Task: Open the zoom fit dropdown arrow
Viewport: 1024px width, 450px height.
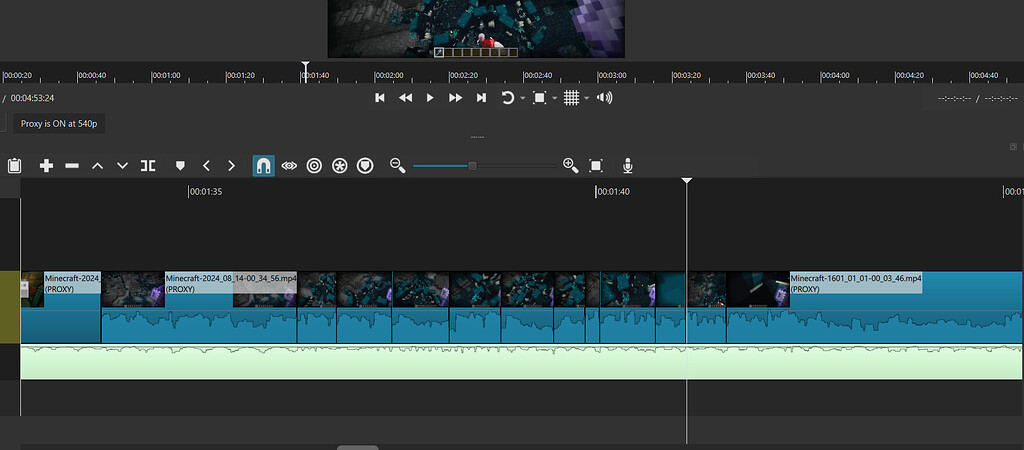Action: (x=554, y=98)
